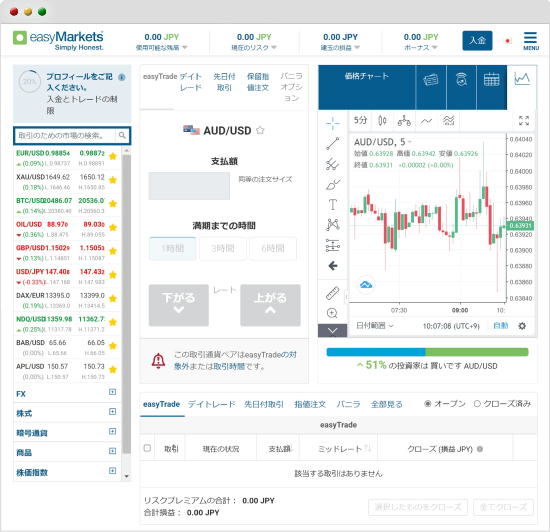Toggle favorite star for USD/JPY row
550x532 pixels.
113,275
